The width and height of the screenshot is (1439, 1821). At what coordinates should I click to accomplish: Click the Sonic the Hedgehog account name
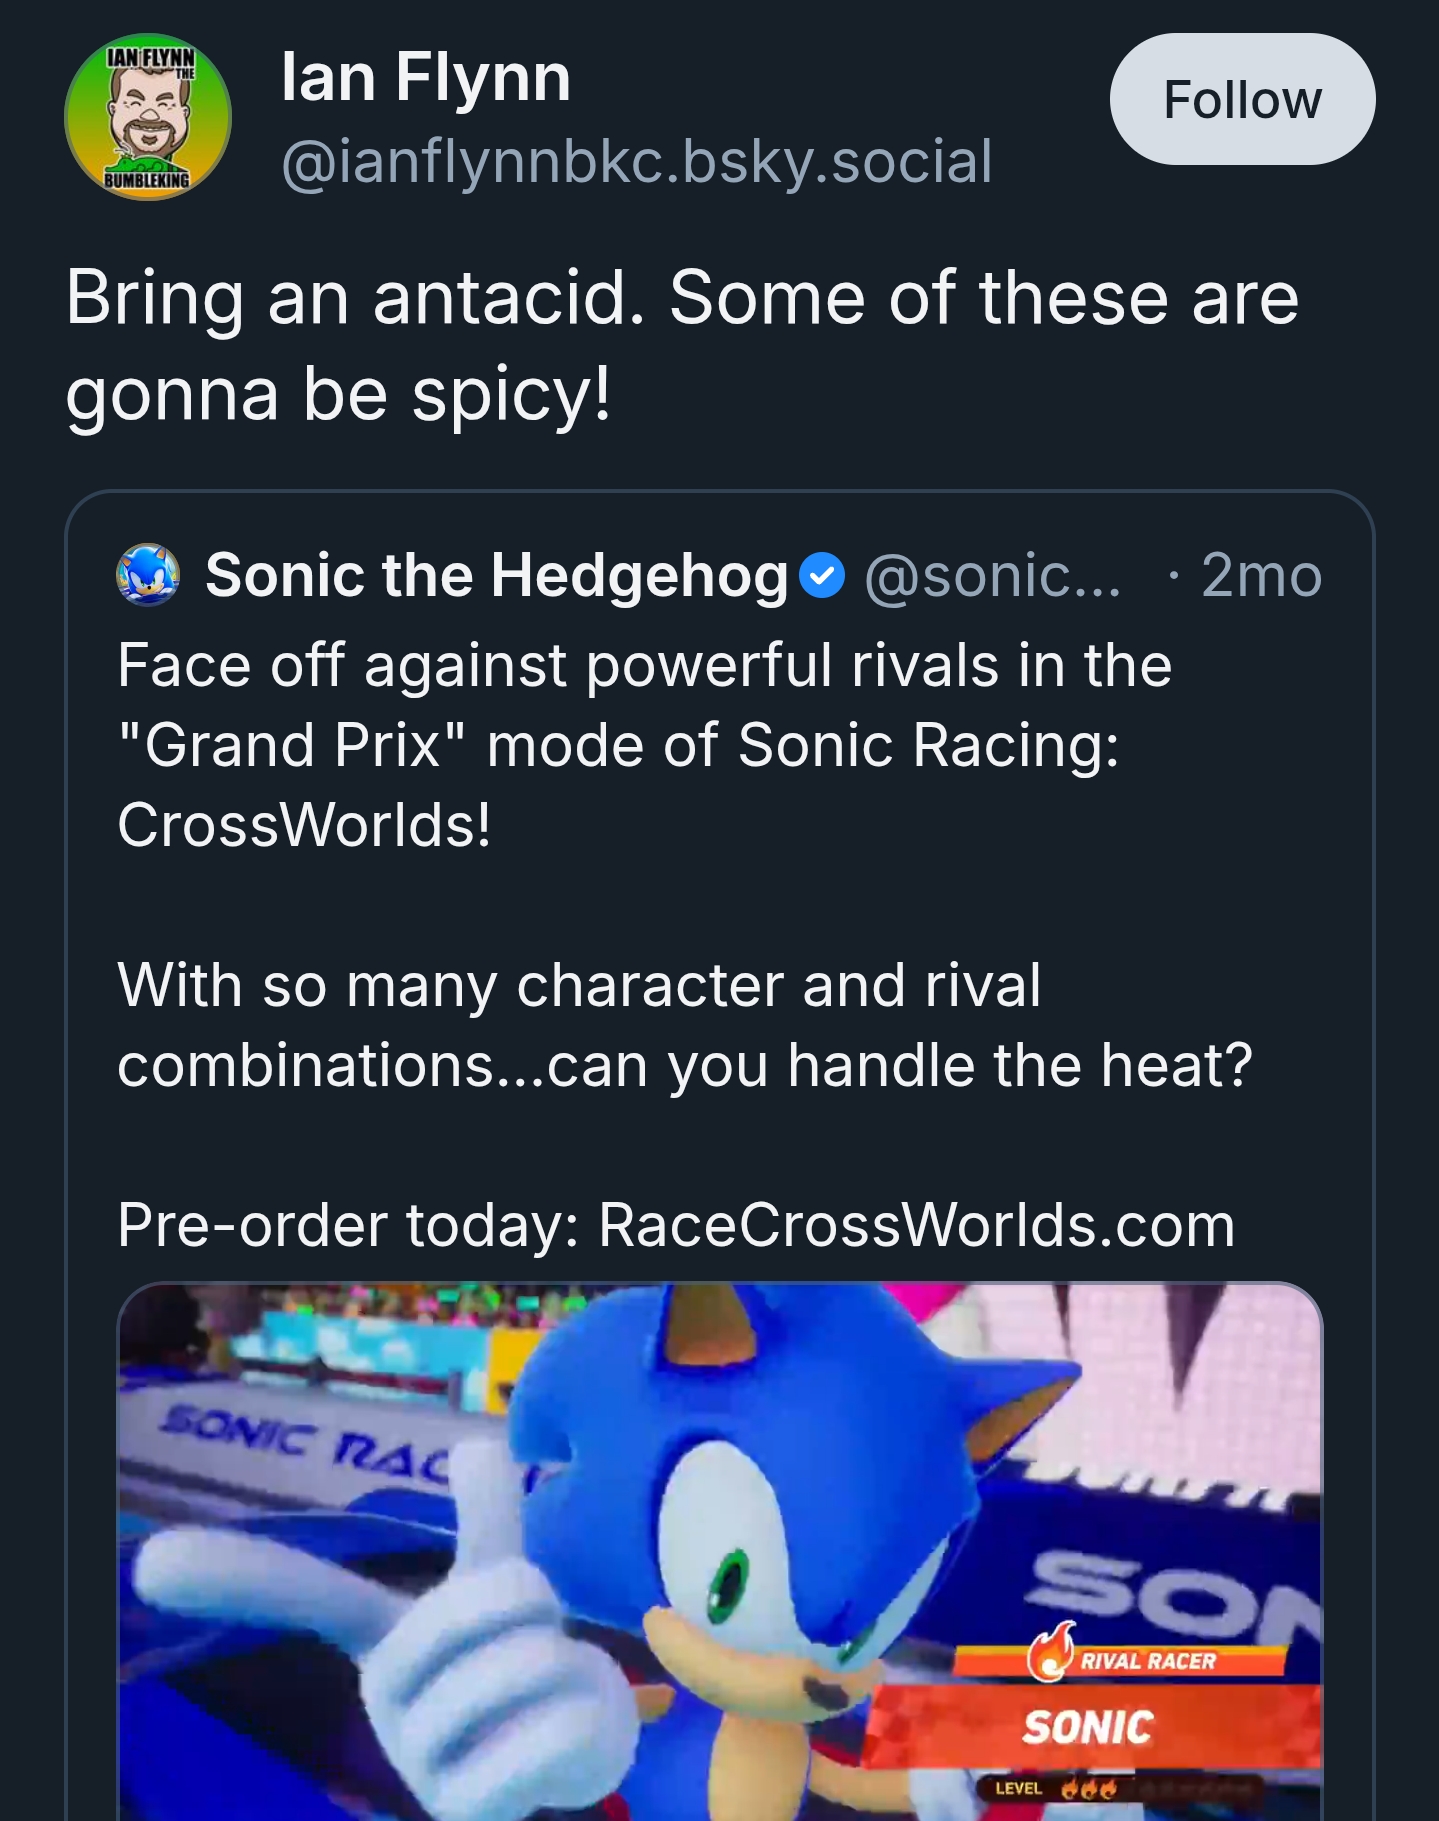497,576
